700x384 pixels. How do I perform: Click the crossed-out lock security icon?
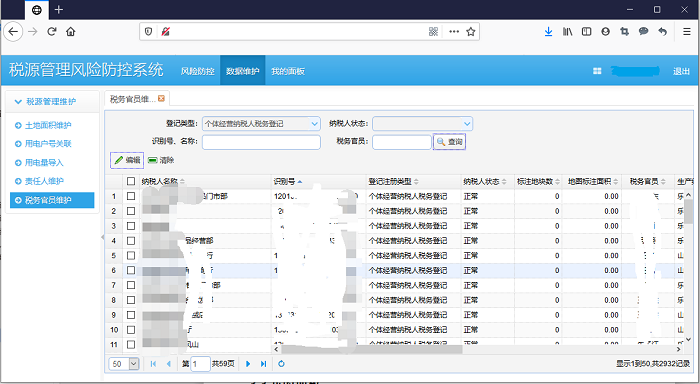[x=166, y=32]
